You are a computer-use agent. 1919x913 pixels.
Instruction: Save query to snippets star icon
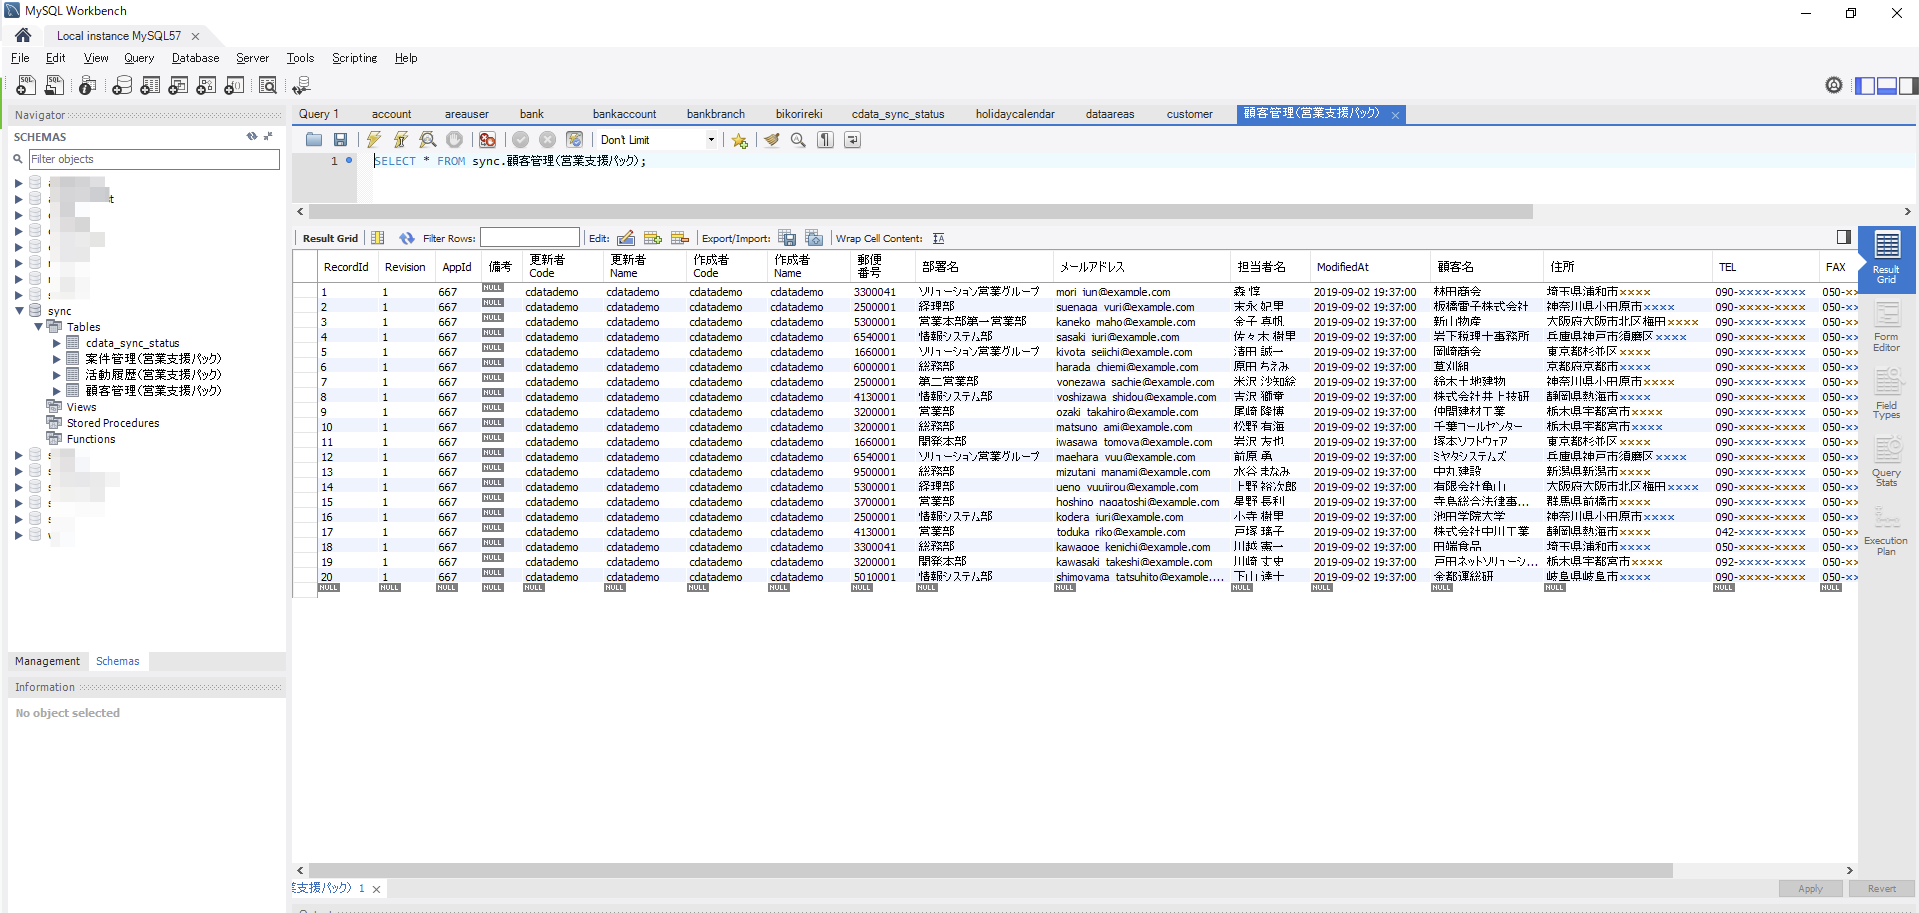coord(740,140)
